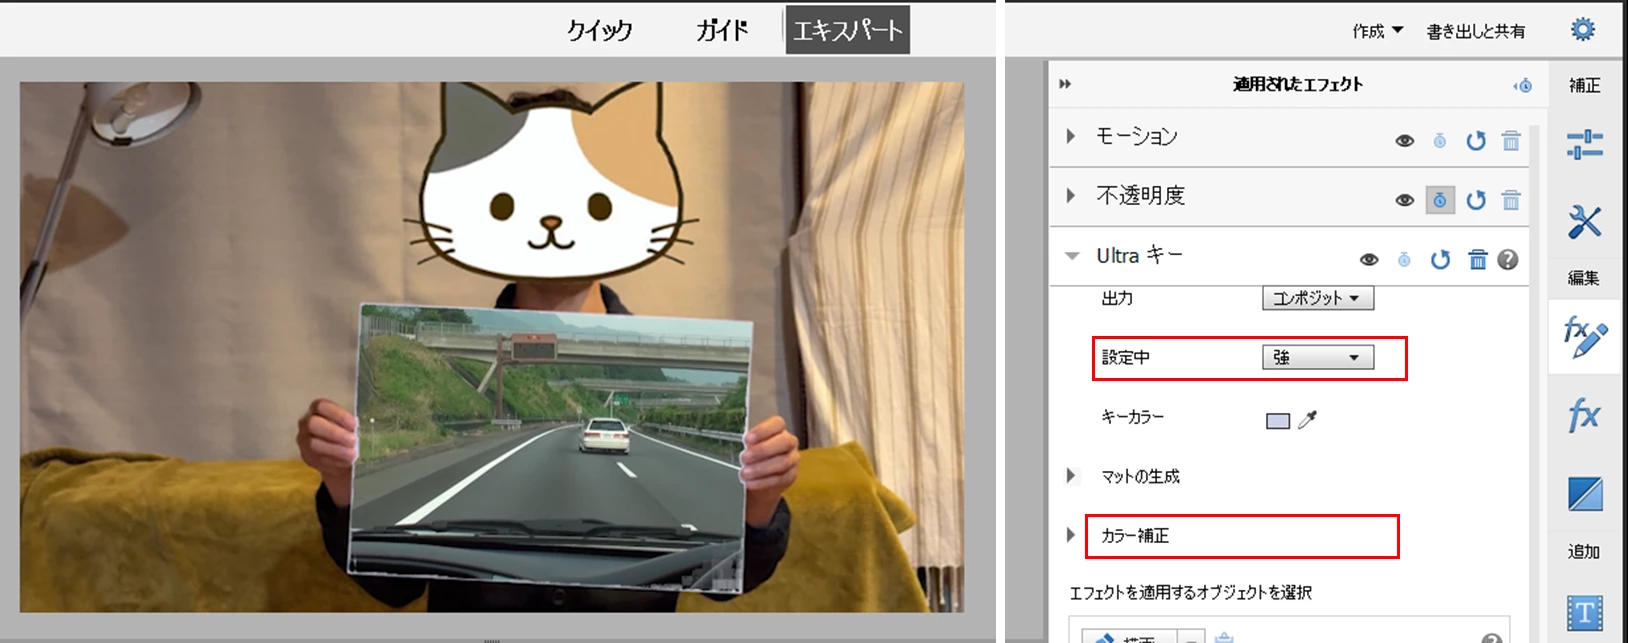Viewport: 1628px width, 643px height.
Task: Click the キーカラー color swatch
Action: (x=1277, y=421)
